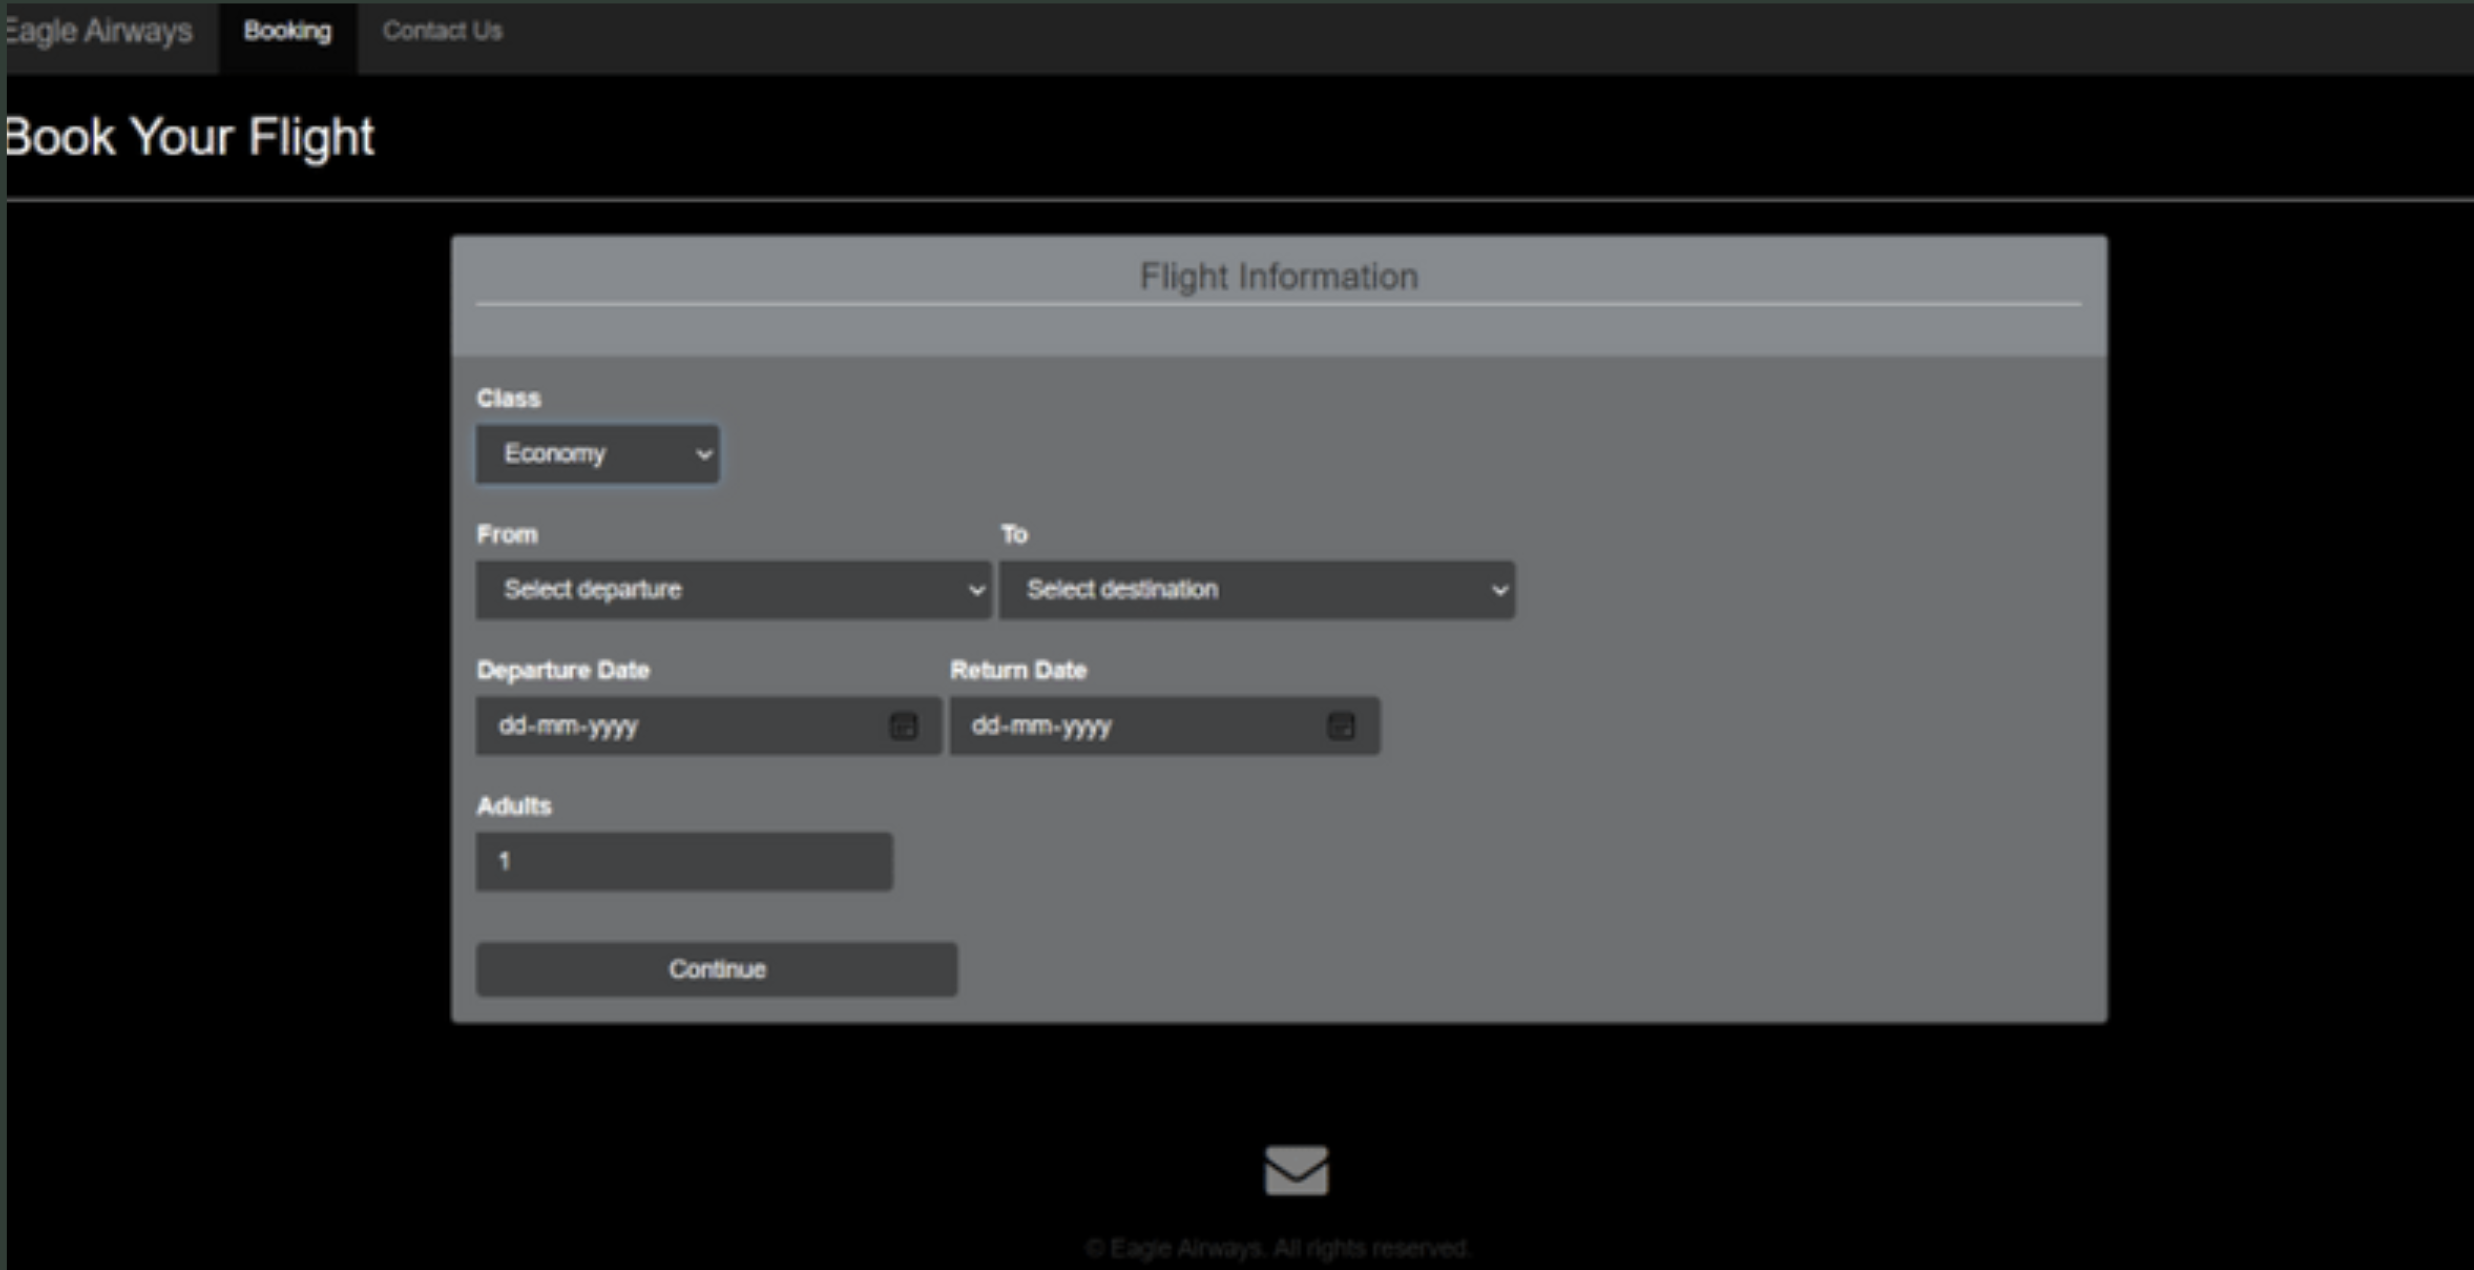This screenshot has height=1270, width=2474.
Task: Click the envelope email icon in footer
Action: (x=1295, y=1170)
